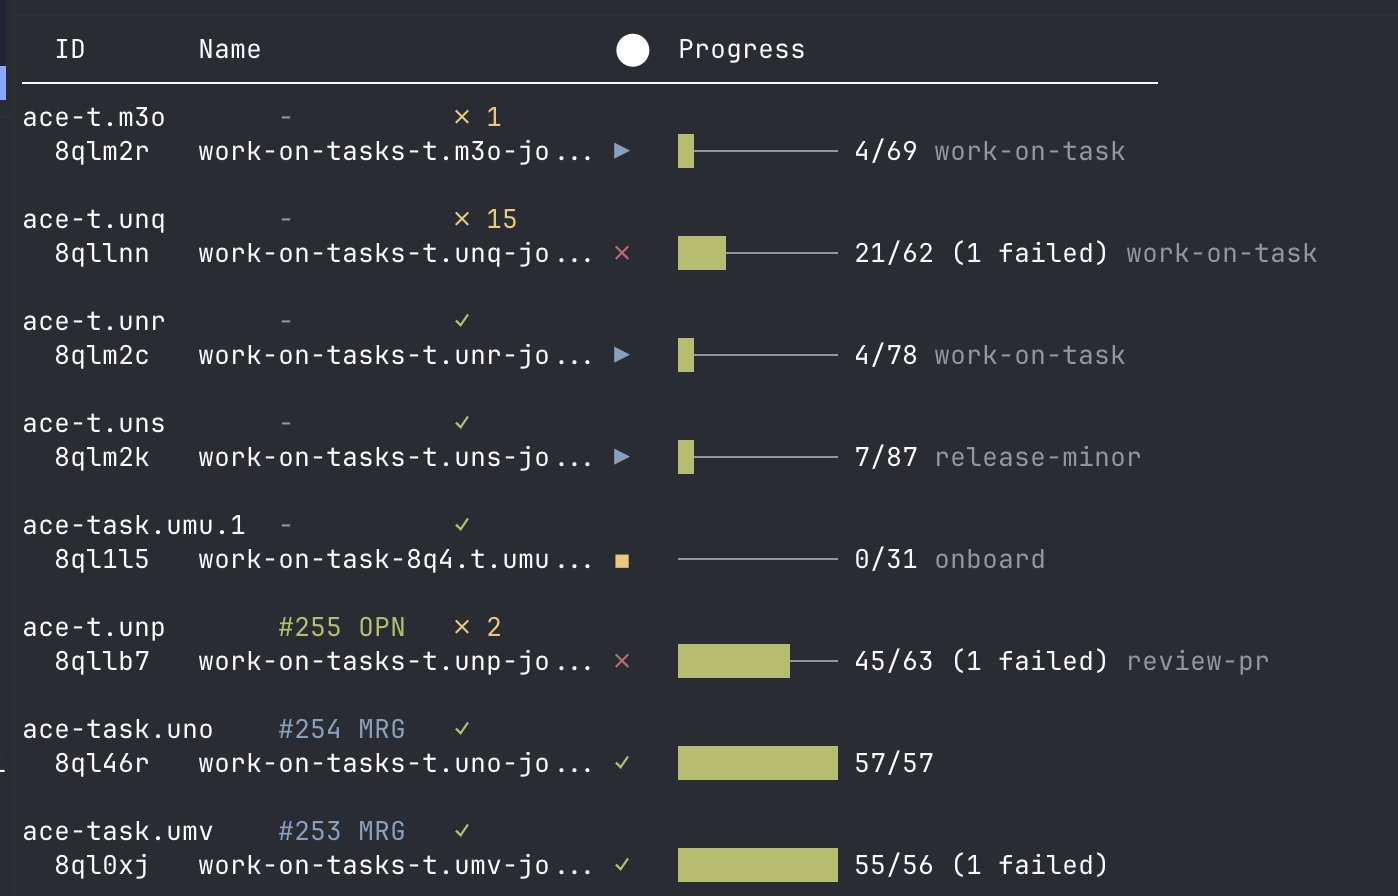
Task: Click the success checkmark for 8ql0xj run
Action: [x=622, y=865]
